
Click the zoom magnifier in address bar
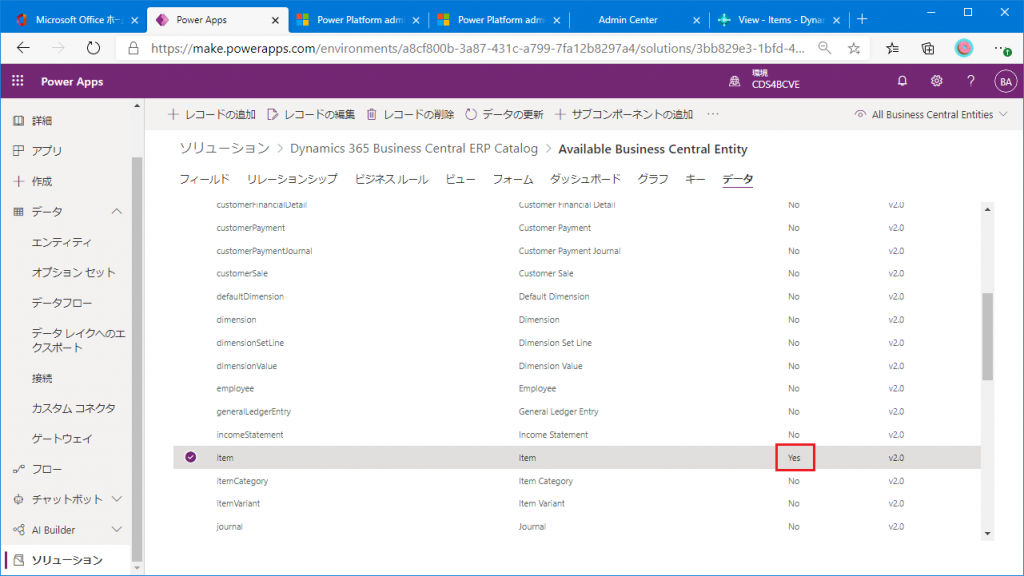tap(825, 48)
